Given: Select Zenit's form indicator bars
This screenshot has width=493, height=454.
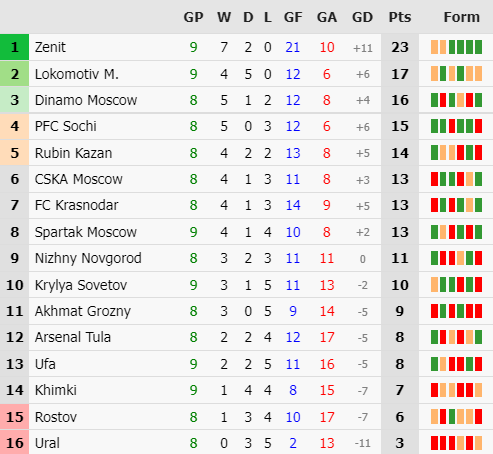Looking at the screenshot, I should (456, 47).
